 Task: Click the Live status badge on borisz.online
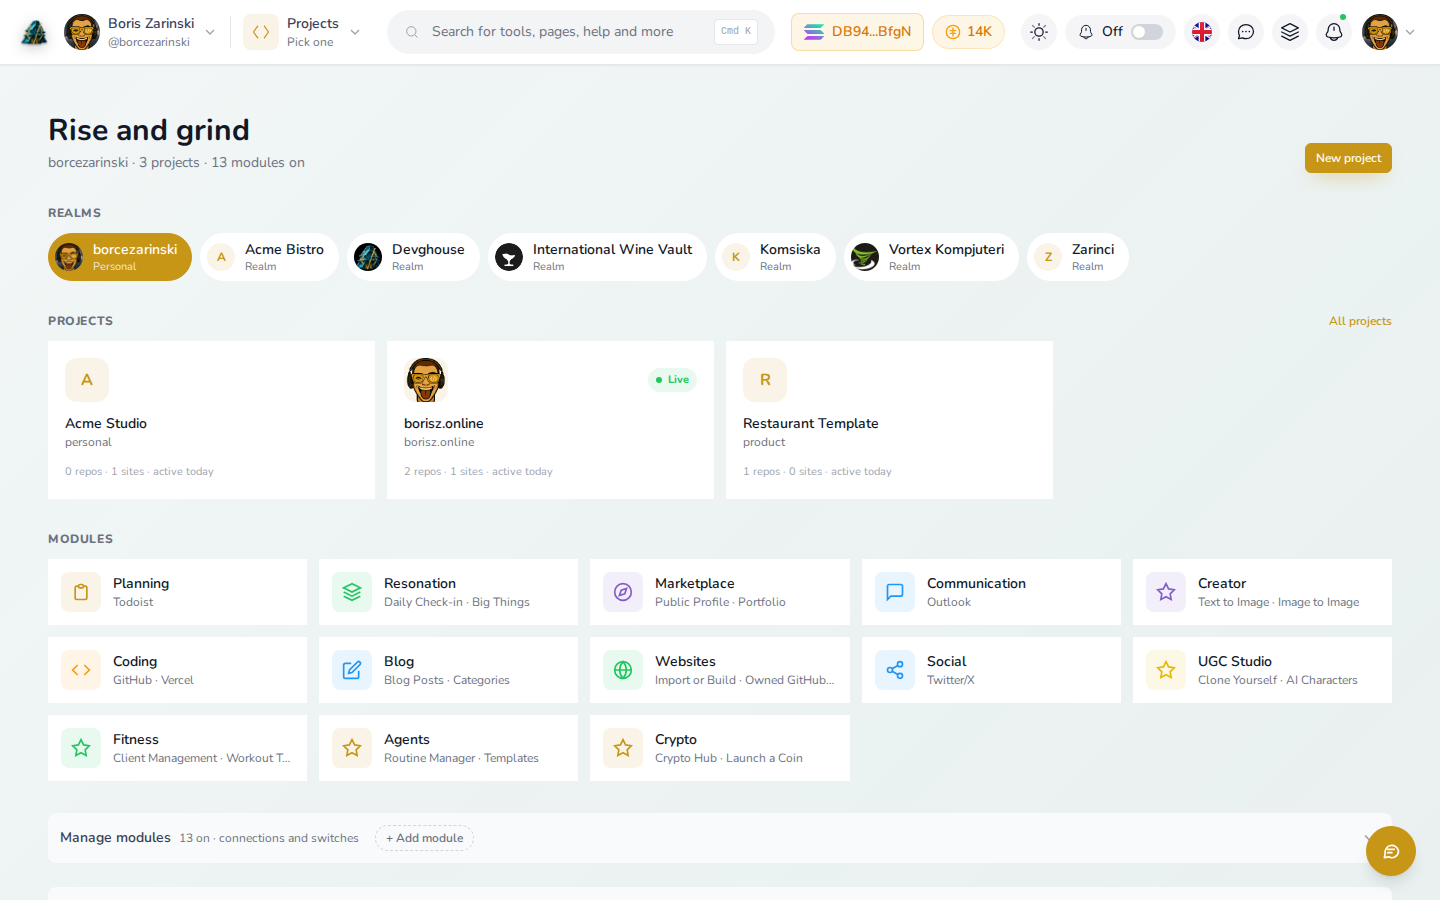click(x=673, y=380)
